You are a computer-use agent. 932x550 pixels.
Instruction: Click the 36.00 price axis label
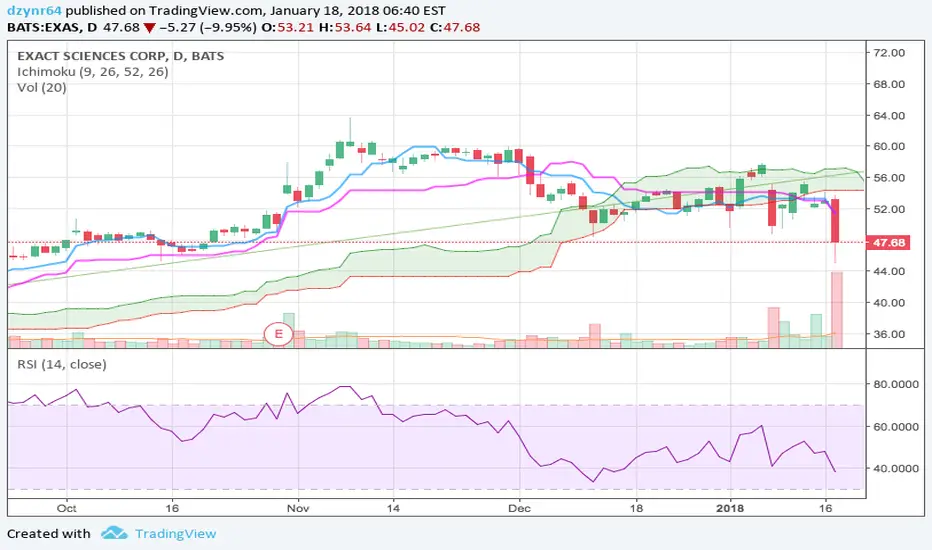(x=889, y=334)
